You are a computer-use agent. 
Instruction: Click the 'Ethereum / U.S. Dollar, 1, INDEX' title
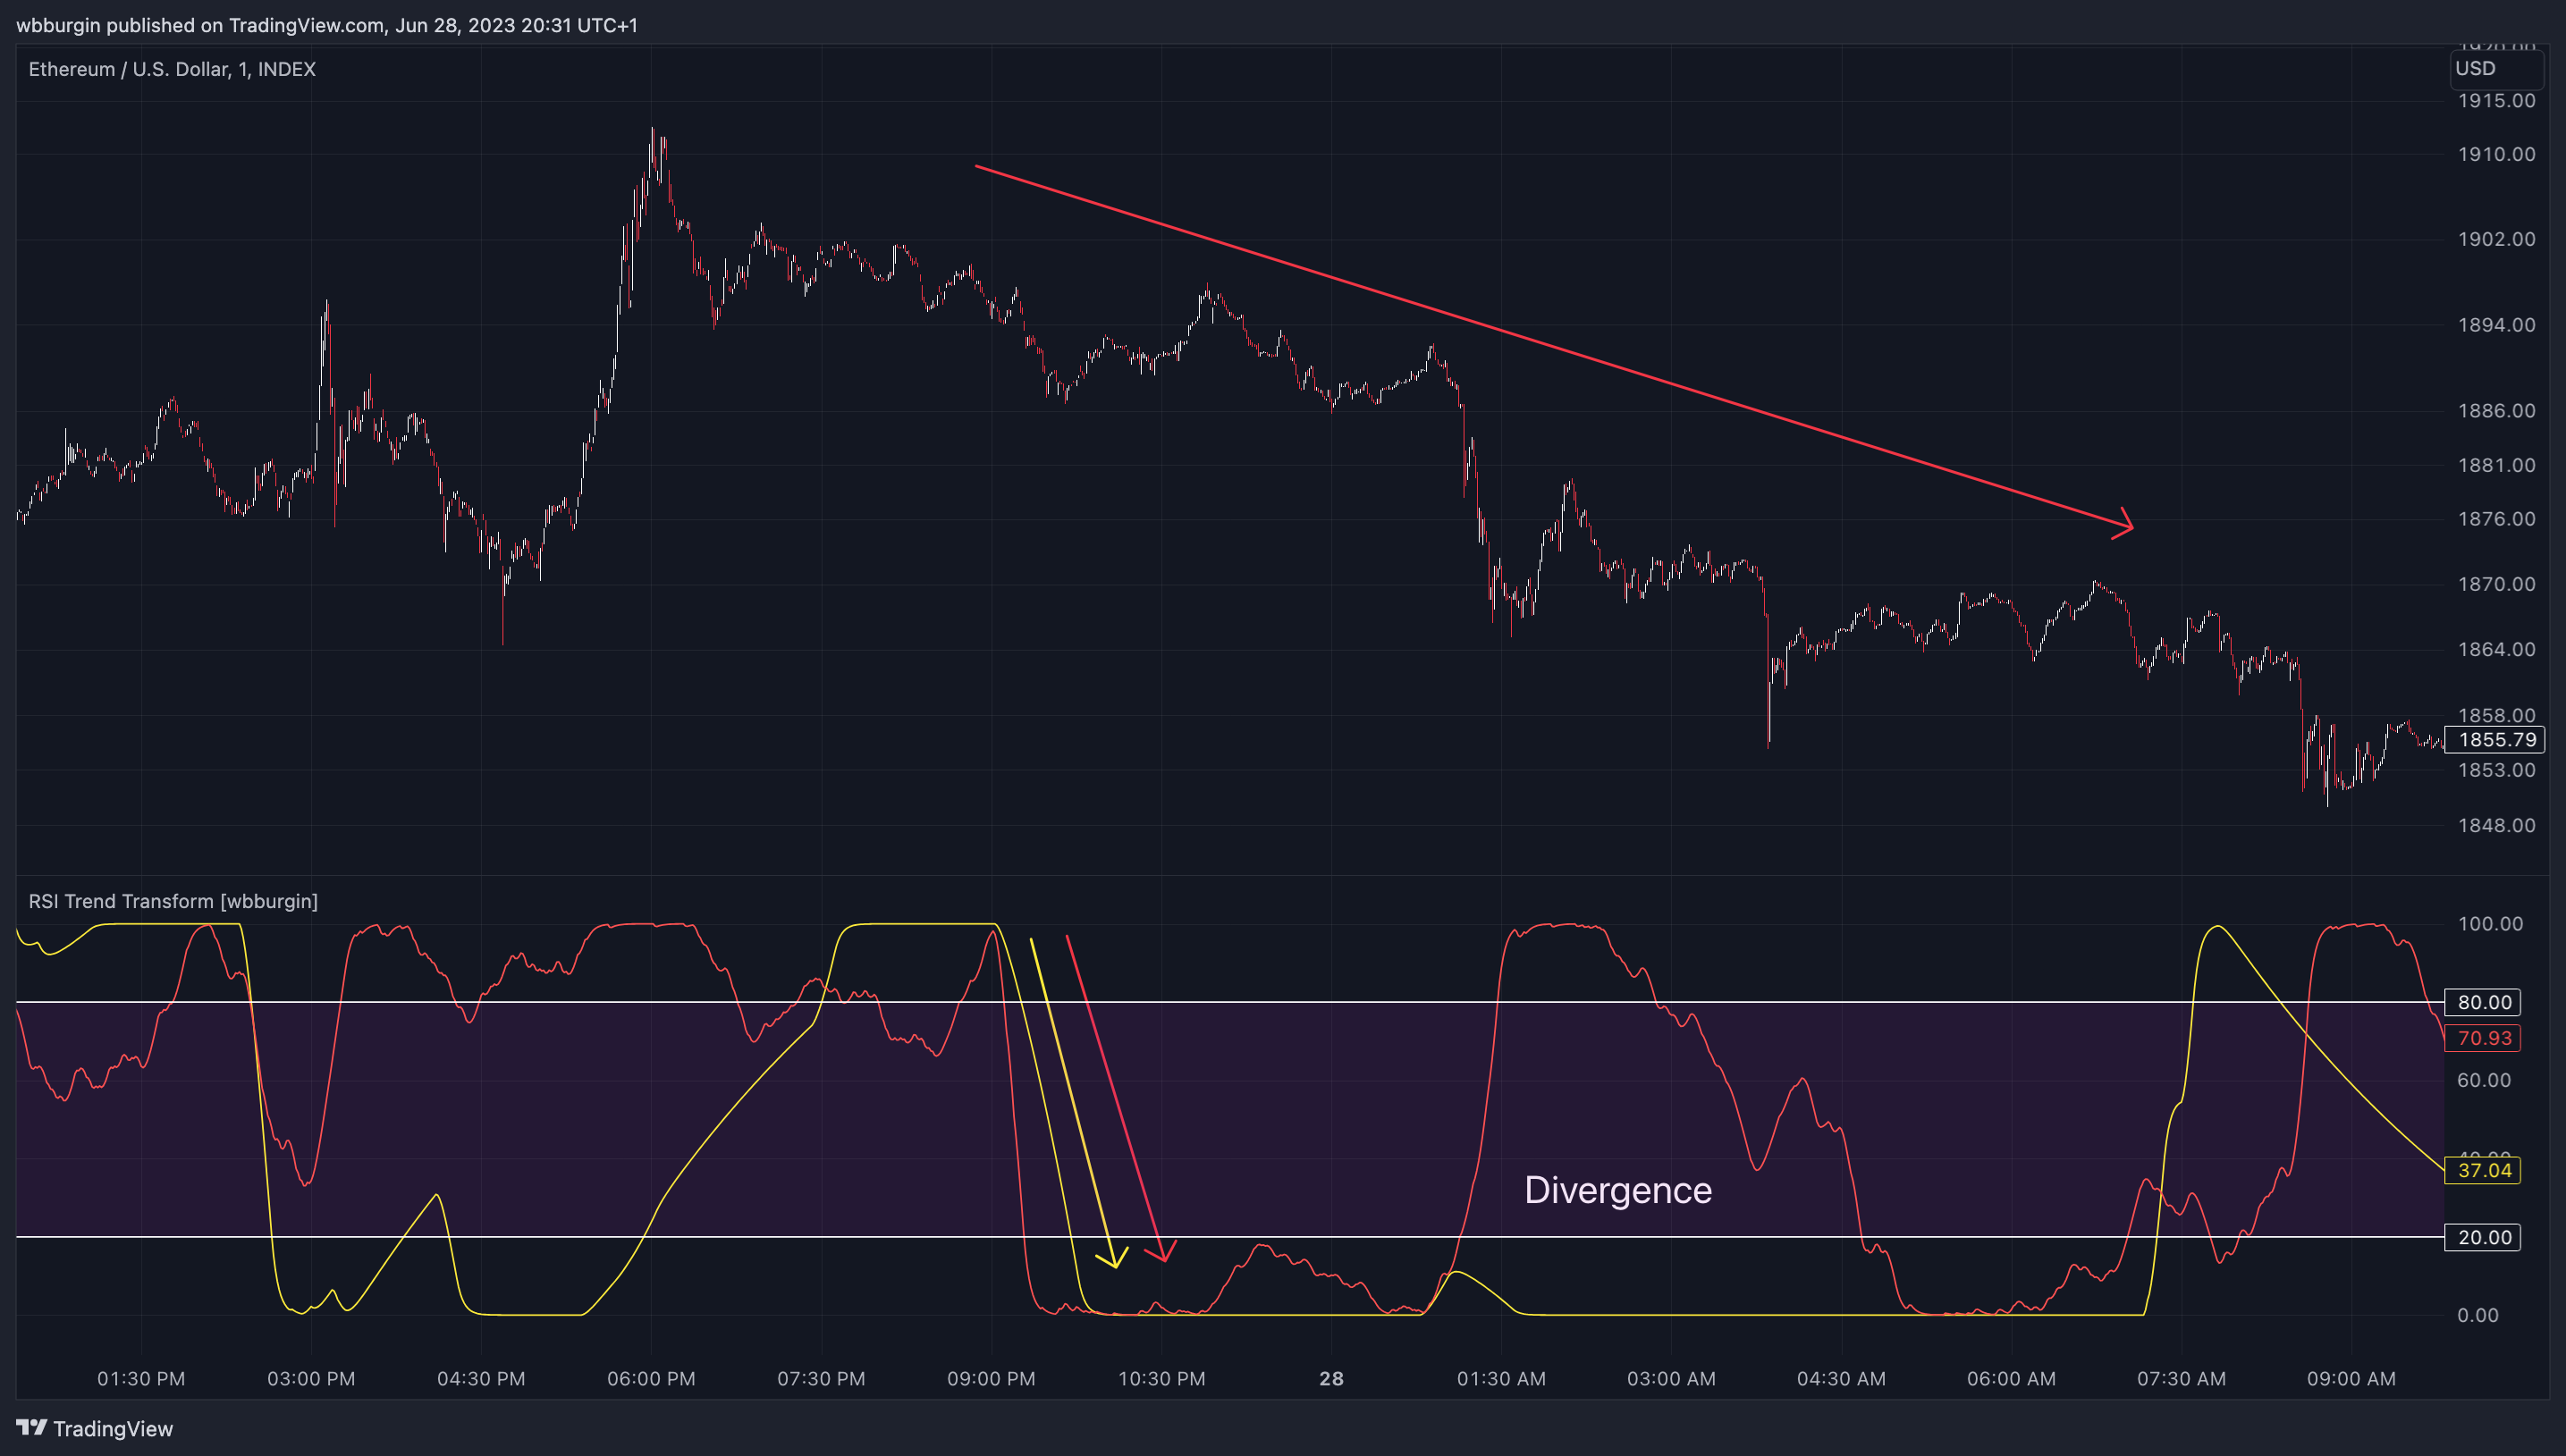[172, 69]
